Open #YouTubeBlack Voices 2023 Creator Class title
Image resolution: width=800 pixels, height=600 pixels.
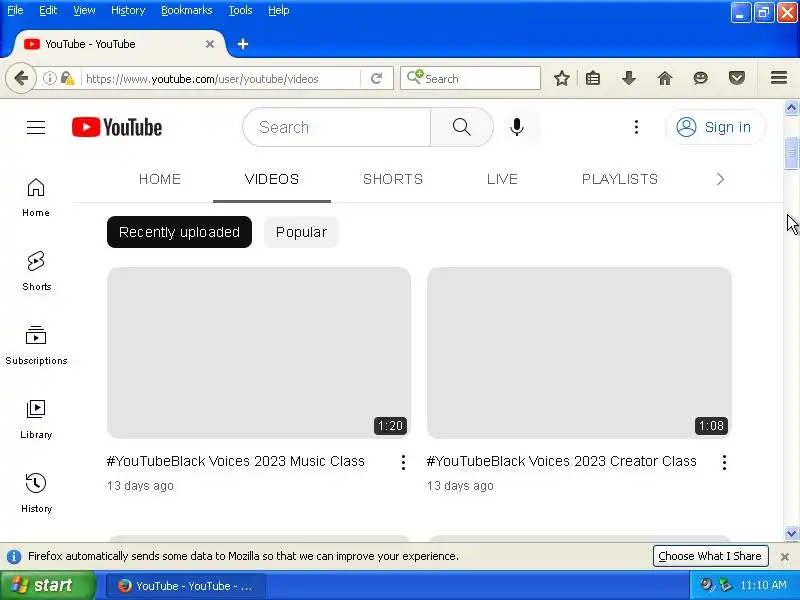pyautogui.click(x=562, y=461)
